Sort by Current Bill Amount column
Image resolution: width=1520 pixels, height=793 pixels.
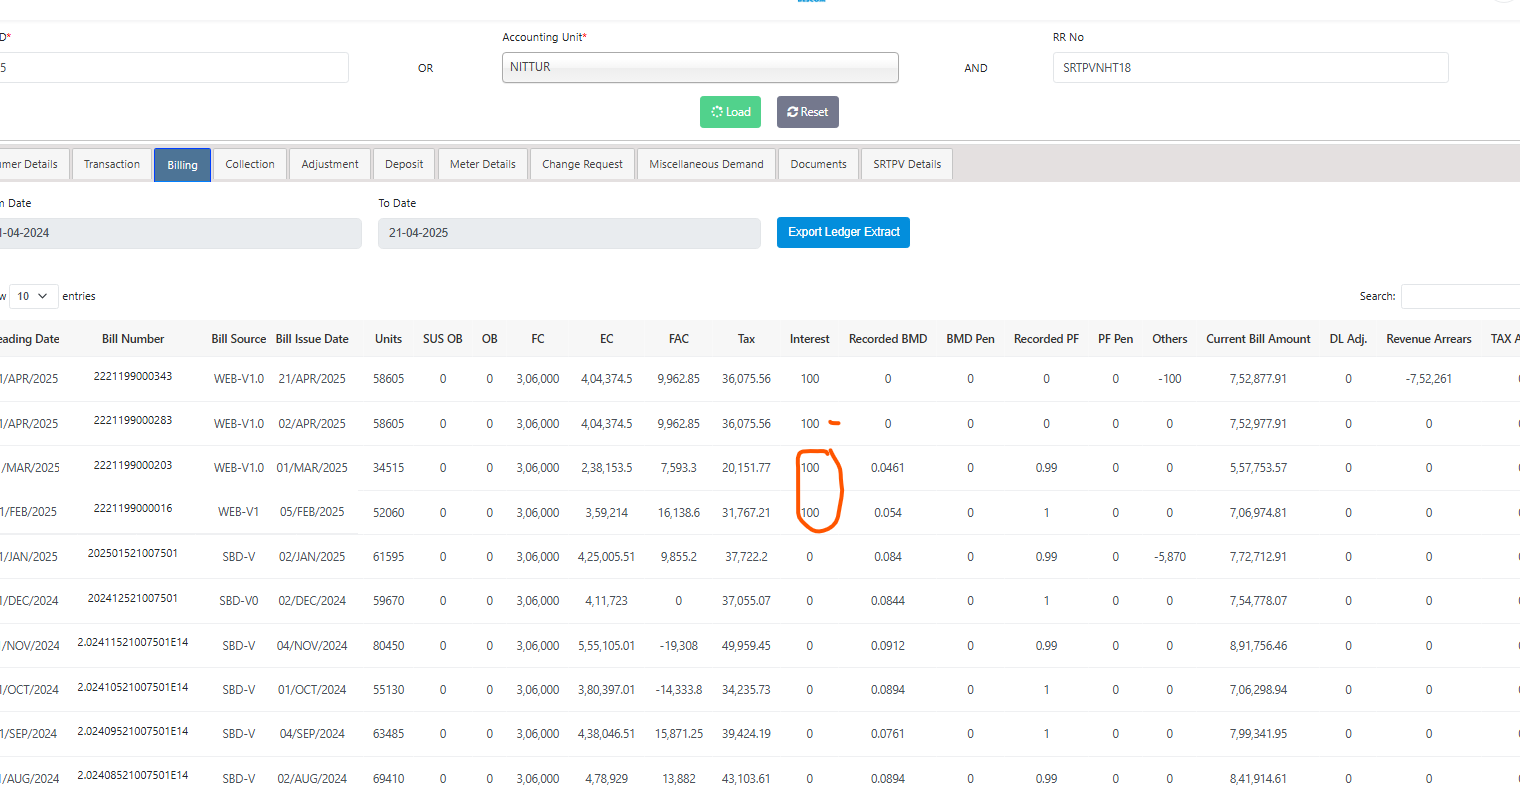point(1258,339)
